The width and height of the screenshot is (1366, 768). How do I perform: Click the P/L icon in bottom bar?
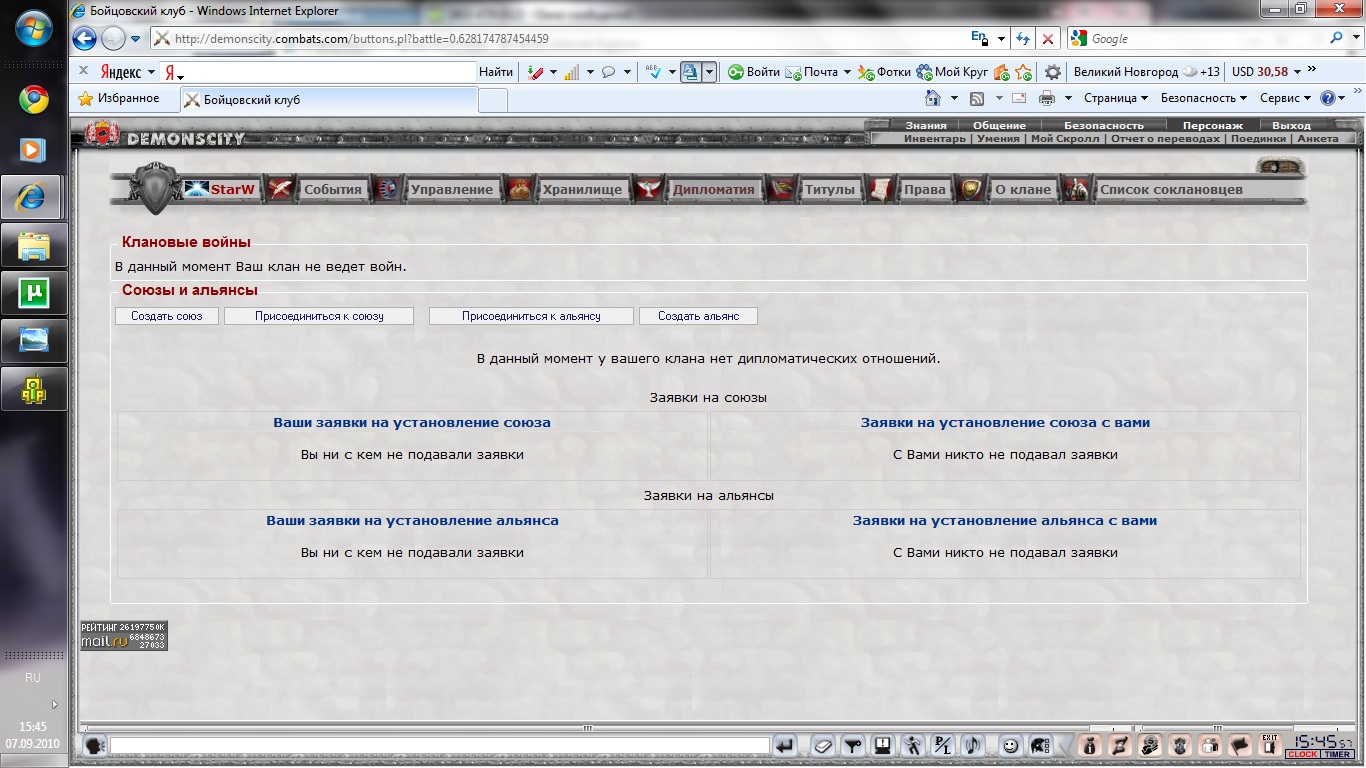pyautogui.click(x=943, y=745)
